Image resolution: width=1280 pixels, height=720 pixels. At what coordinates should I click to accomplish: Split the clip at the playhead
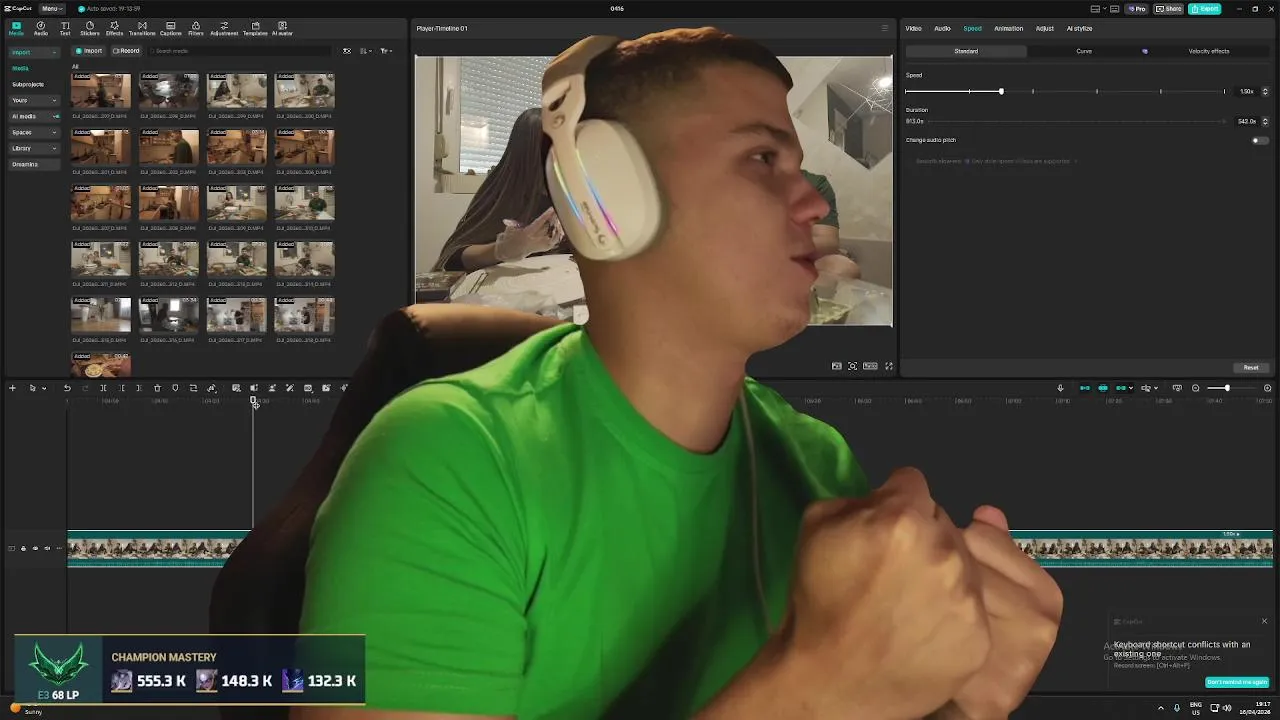(x=103, y=388)
